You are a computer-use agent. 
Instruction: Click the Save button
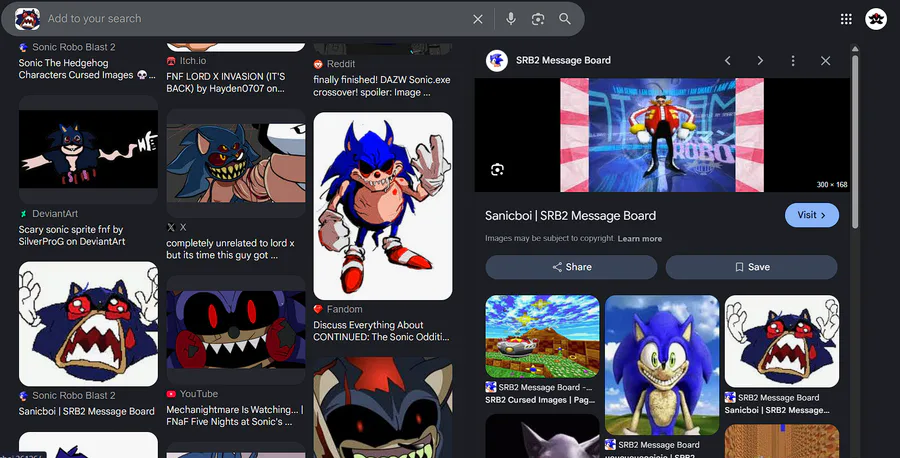point(751,267)
